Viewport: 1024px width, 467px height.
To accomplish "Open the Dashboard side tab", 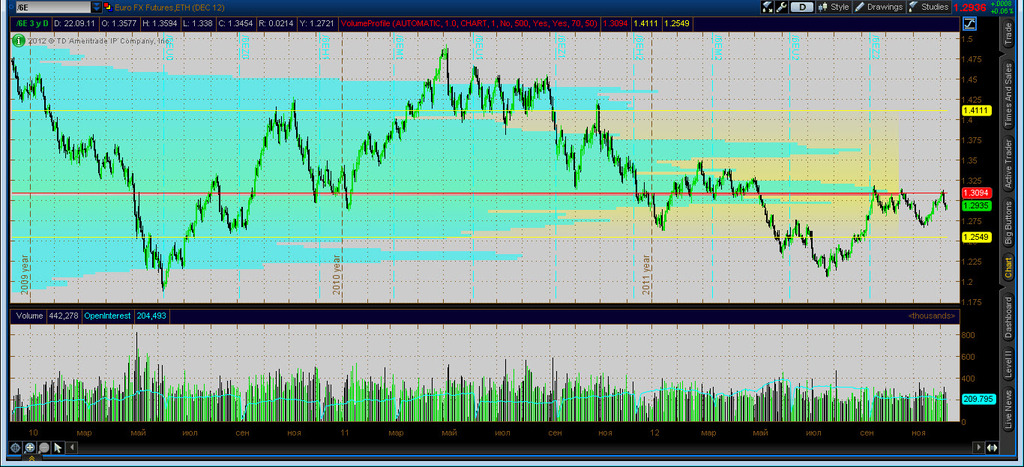I will [1008, 318].
